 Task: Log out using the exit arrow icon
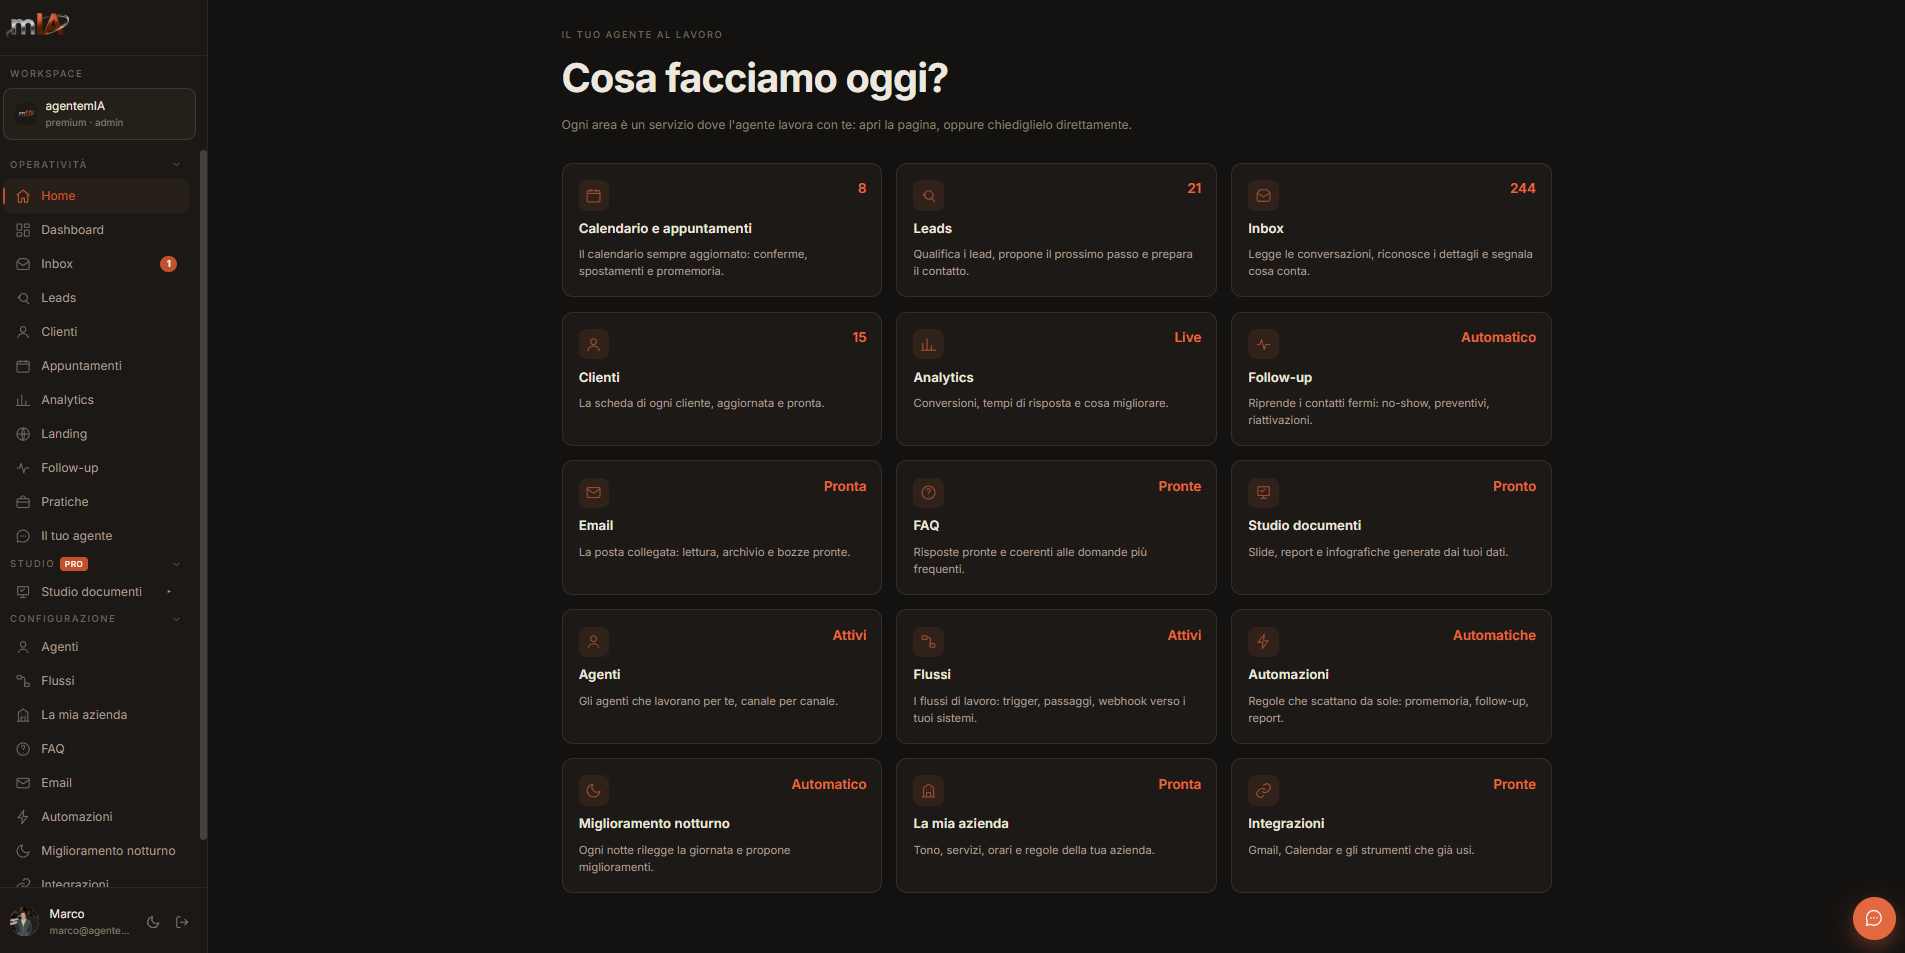click(x=182, y=922)
